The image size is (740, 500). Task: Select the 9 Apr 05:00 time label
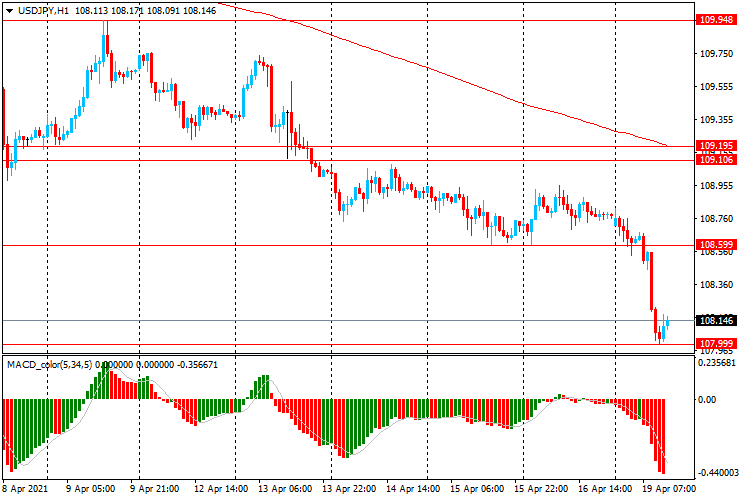[x=90, y=489]
